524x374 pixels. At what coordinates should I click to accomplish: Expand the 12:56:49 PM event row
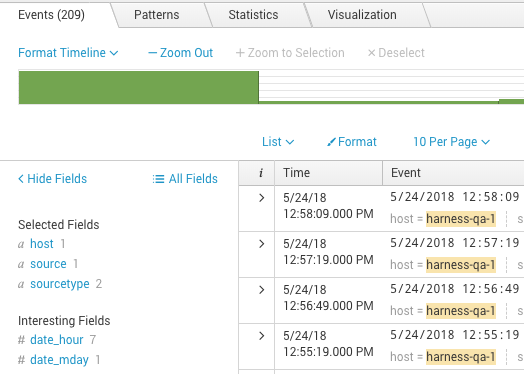(262, 290)
